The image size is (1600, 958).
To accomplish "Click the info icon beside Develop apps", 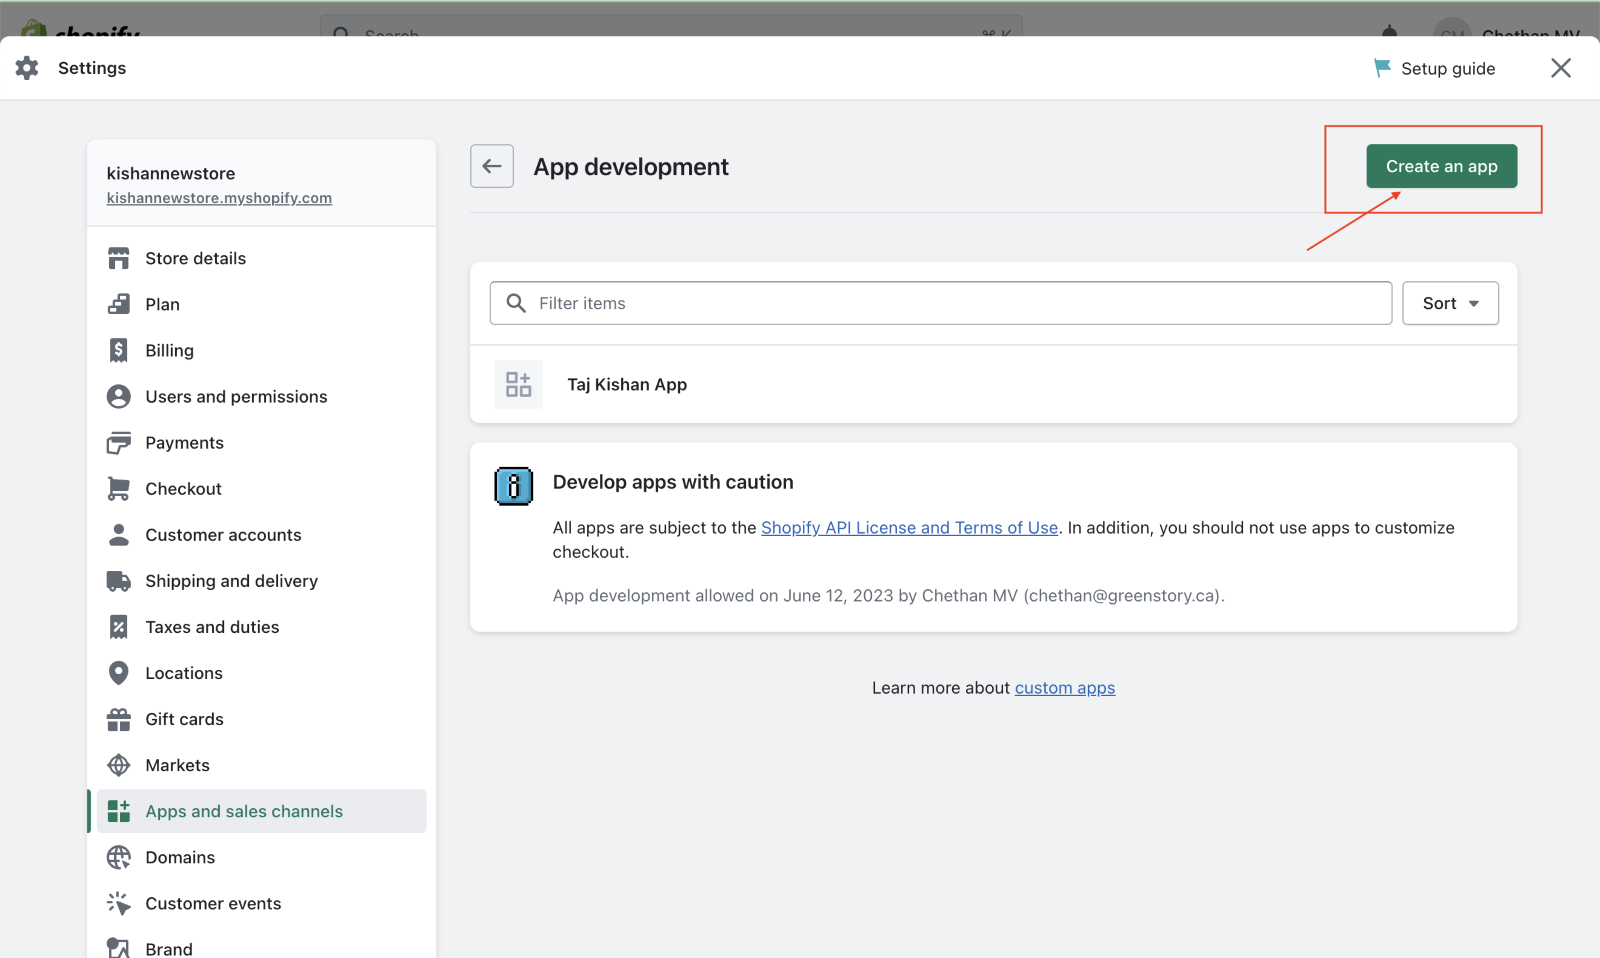I will pyautogui.click(x=514, y=486).
